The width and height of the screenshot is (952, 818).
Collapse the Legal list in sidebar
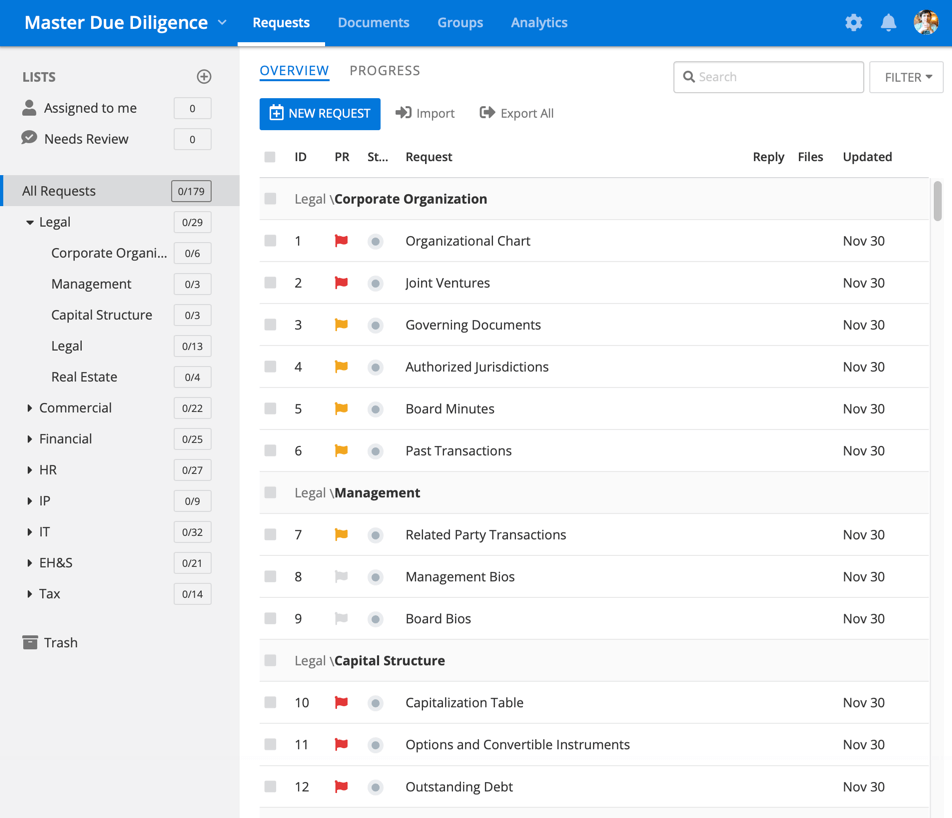tap(29, 222)
